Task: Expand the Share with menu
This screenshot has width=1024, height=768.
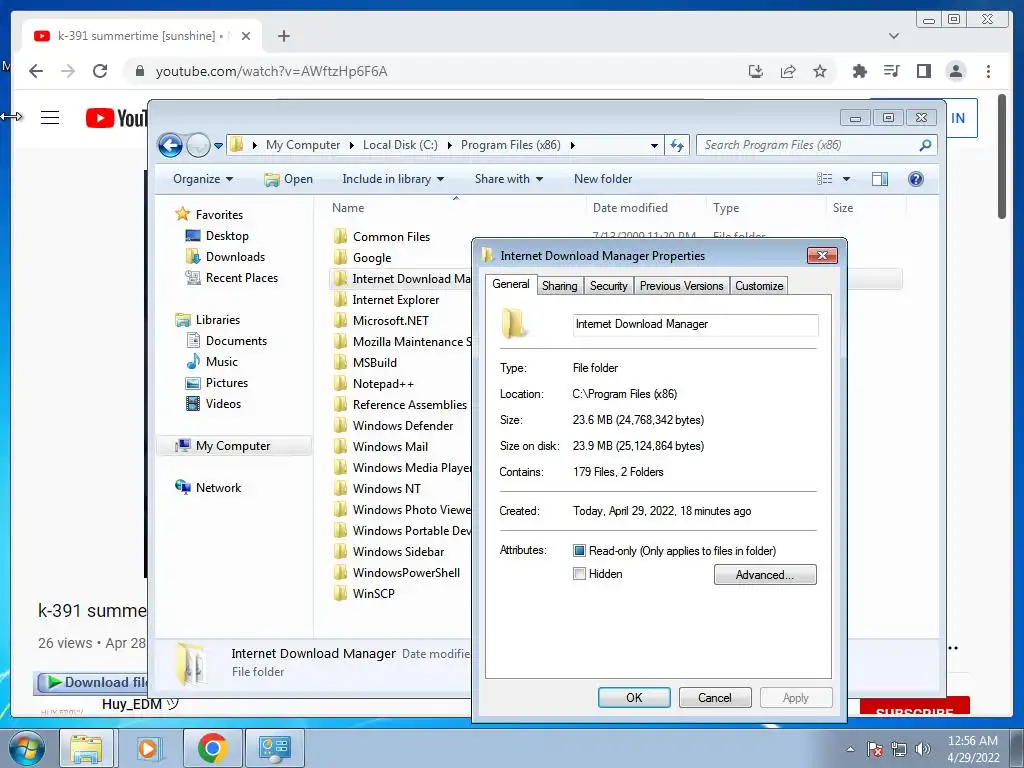Action: click(509, 179)
